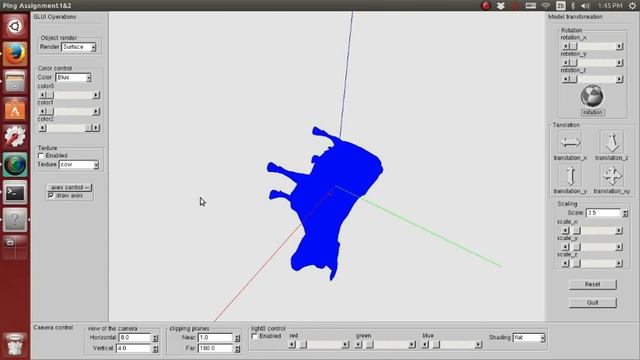This screenshot has width=640, height=360.
Task: Click the rotation trackball sphere
Action: (x=592, y=96)
